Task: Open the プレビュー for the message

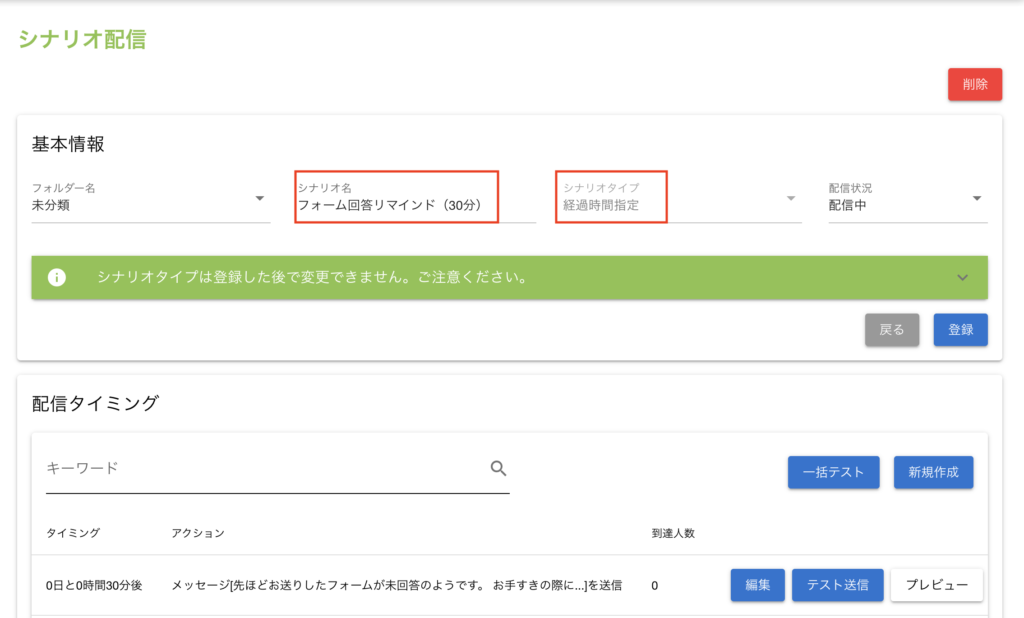Action: pos(936,585)
